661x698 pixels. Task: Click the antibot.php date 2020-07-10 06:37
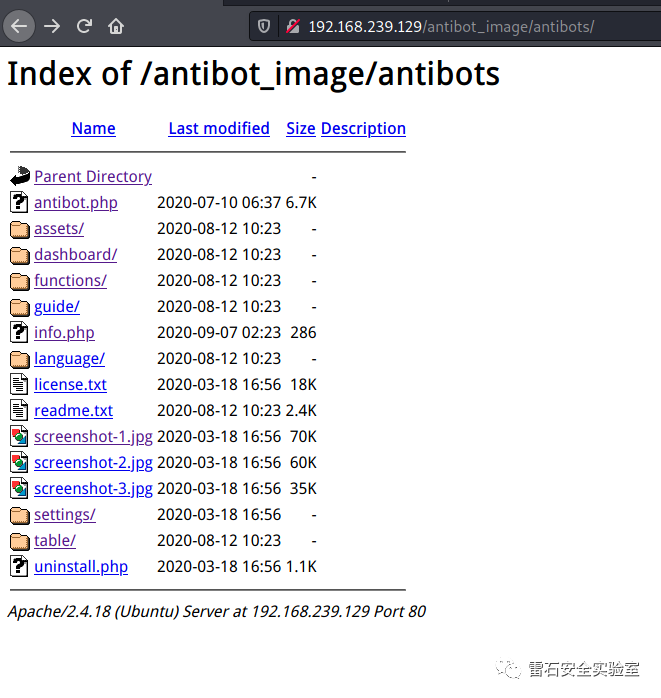tap(219, 203)
